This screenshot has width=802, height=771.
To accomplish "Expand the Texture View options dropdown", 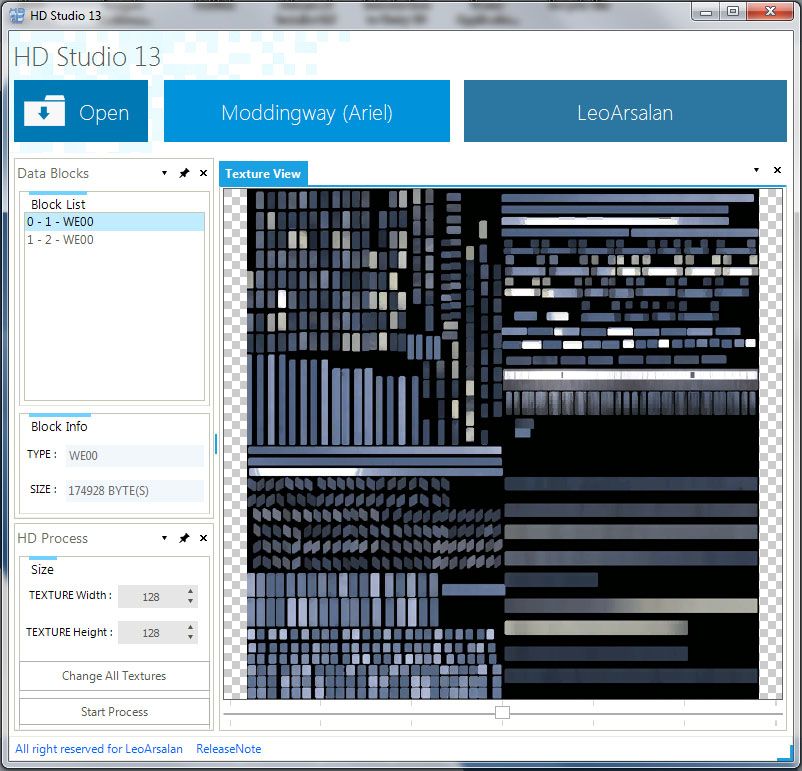I will (x=756, y=170).
